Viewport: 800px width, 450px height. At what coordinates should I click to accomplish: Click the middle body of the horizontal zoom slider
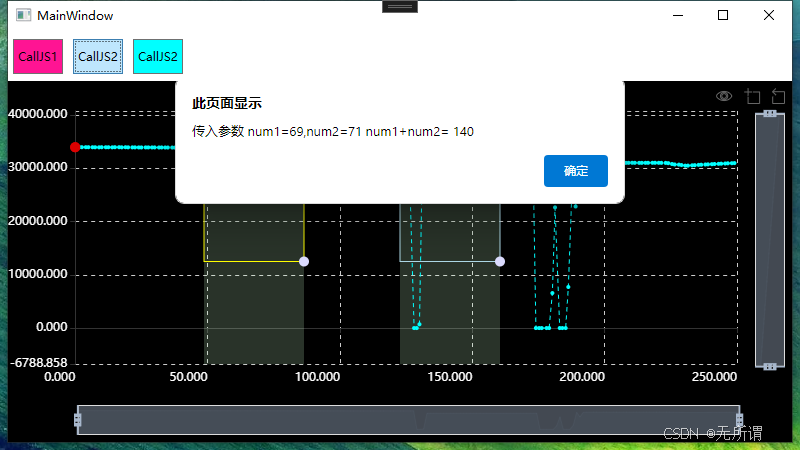[408, 420]
